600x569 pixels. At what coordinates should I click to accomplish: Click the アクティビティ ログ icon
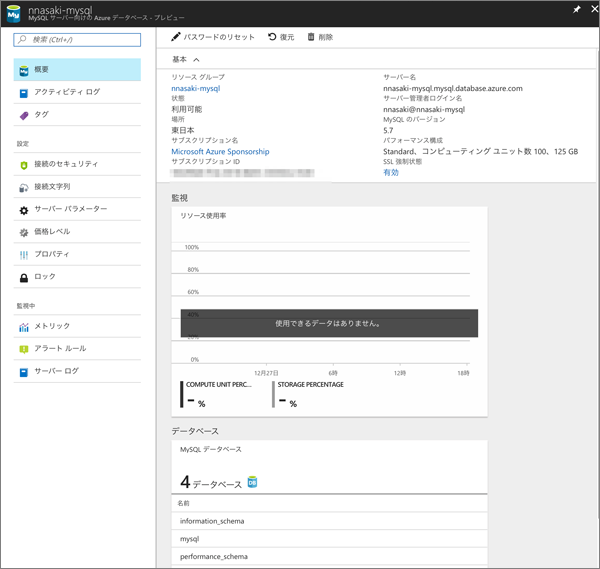(24, 93)
